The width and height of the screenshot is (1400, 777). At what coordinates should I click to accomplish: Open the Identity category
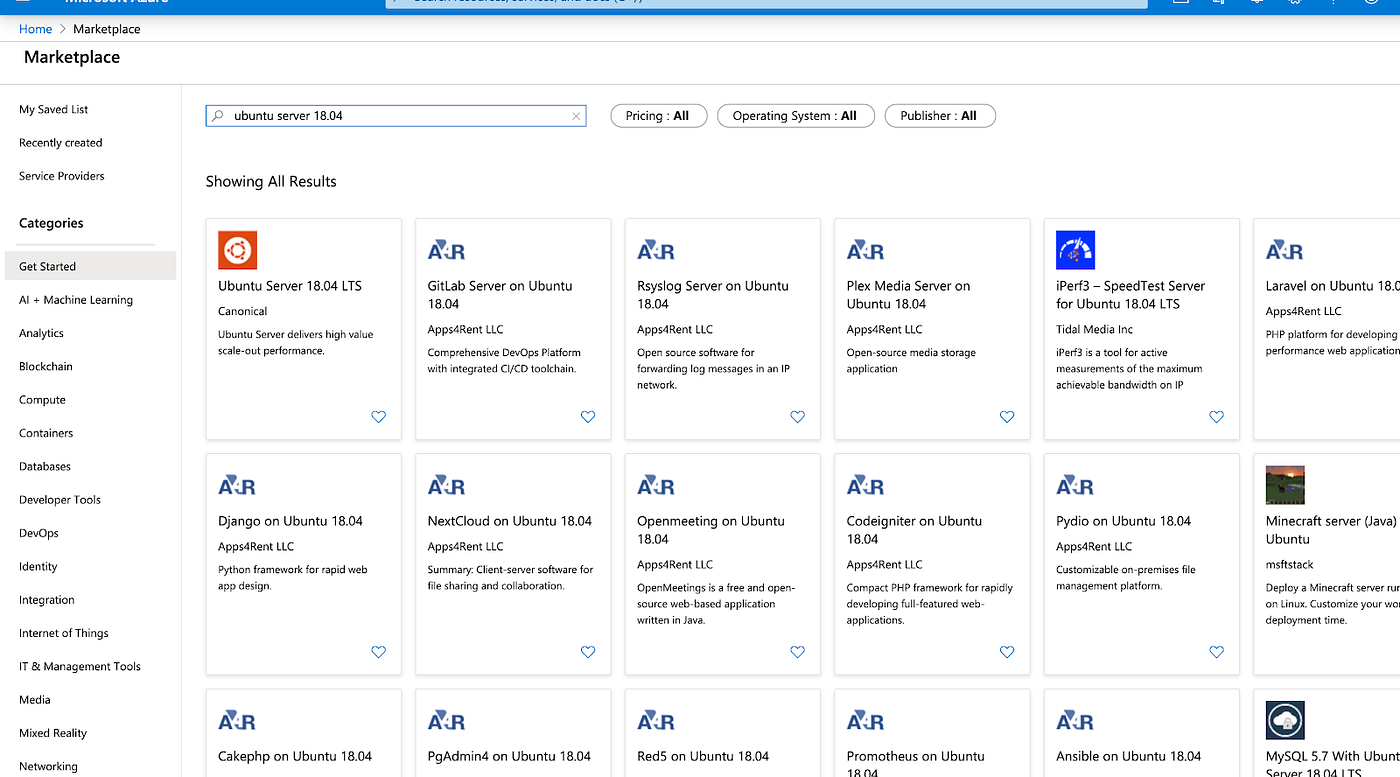click(x=38, y=567)
